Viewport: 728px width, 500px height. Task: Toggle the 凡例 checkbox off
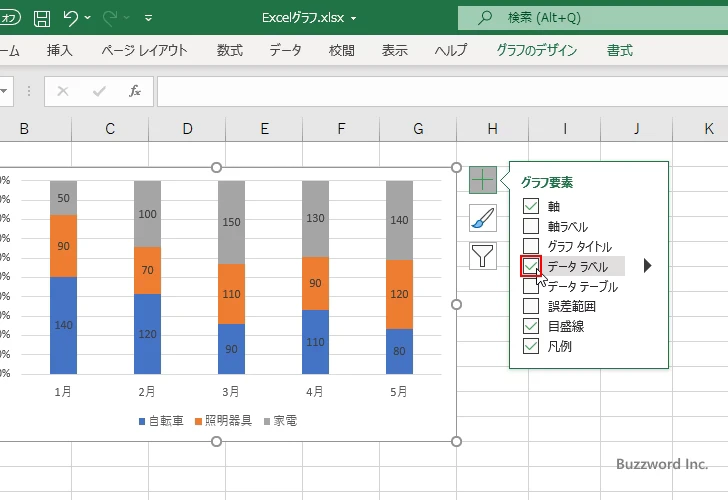531,346
